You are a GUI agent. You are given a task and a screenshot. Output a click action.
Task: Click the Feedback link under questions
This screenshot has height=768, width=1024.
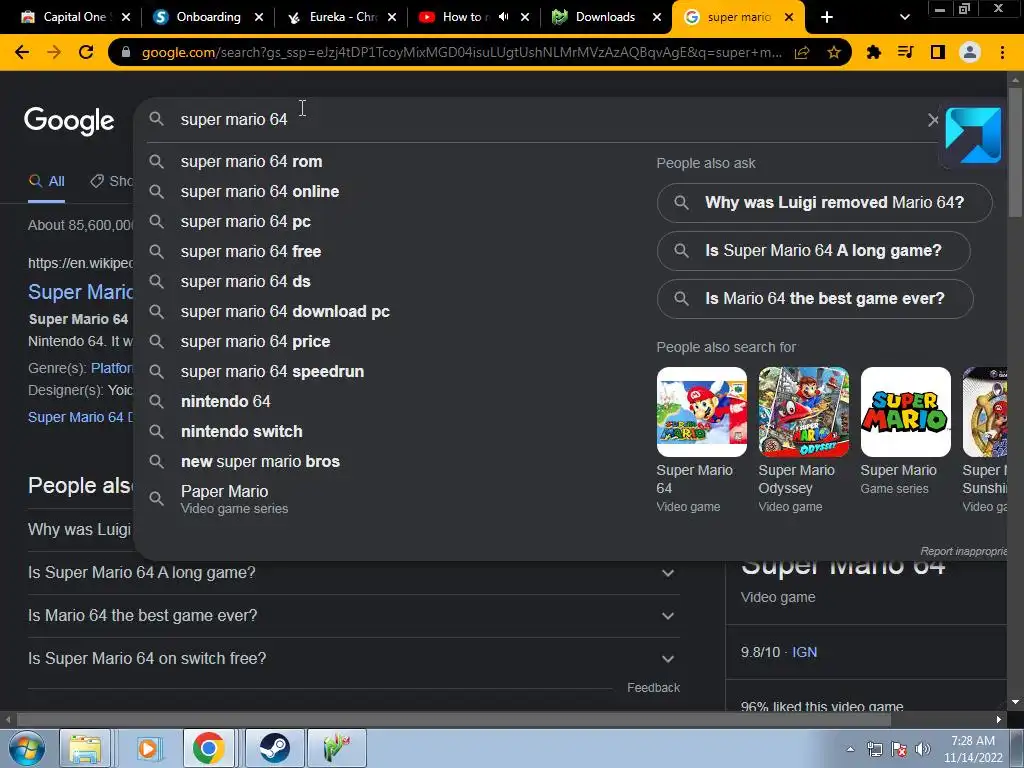coord(653,688)
